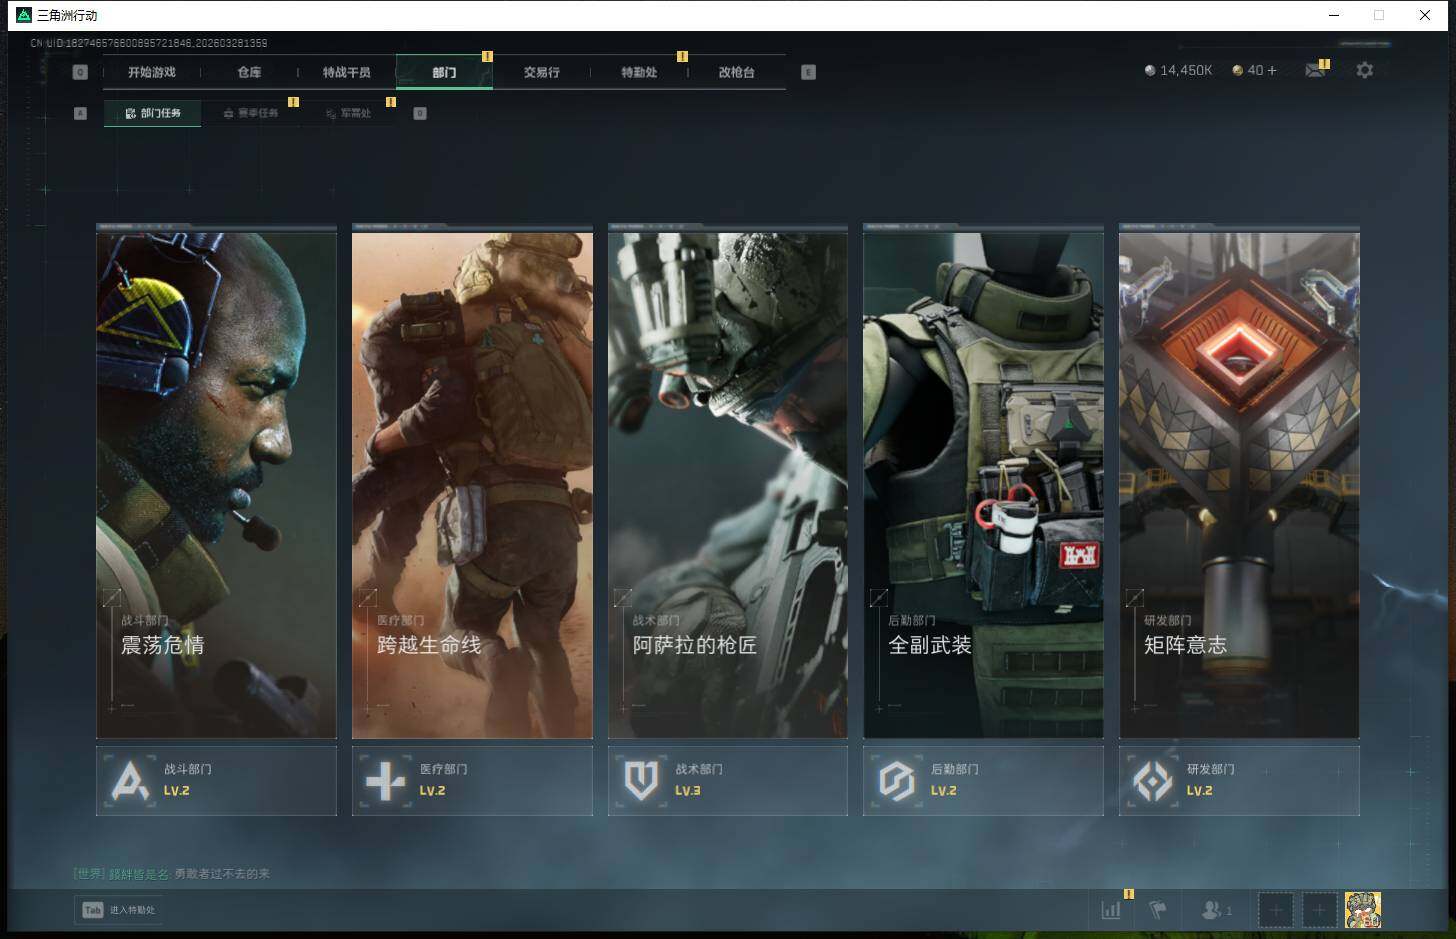Viewport: 1456px width, 939px height.
Task: Switch to the 仓库 tab
Action: [x=249, y=72]
